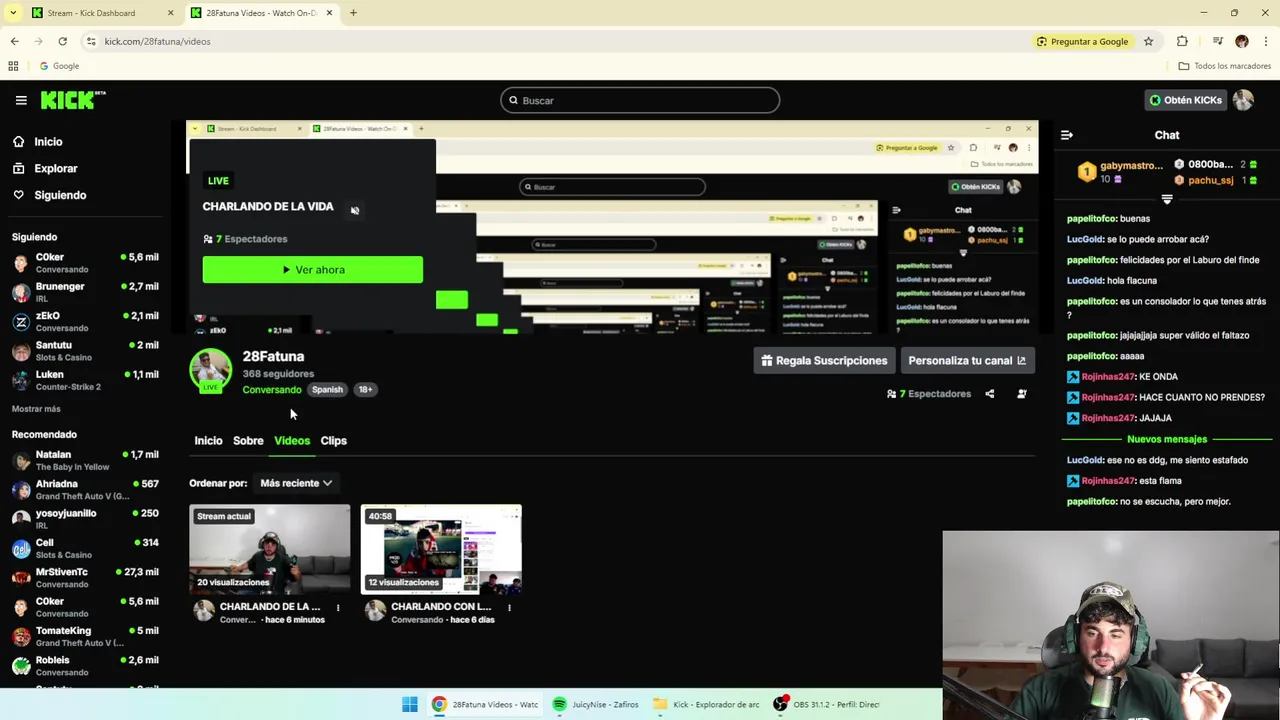Image resolution: width=1280 pixels, height=720 pixels.
Task: Click the share icon under channel buttons
Action: [990, 394]
